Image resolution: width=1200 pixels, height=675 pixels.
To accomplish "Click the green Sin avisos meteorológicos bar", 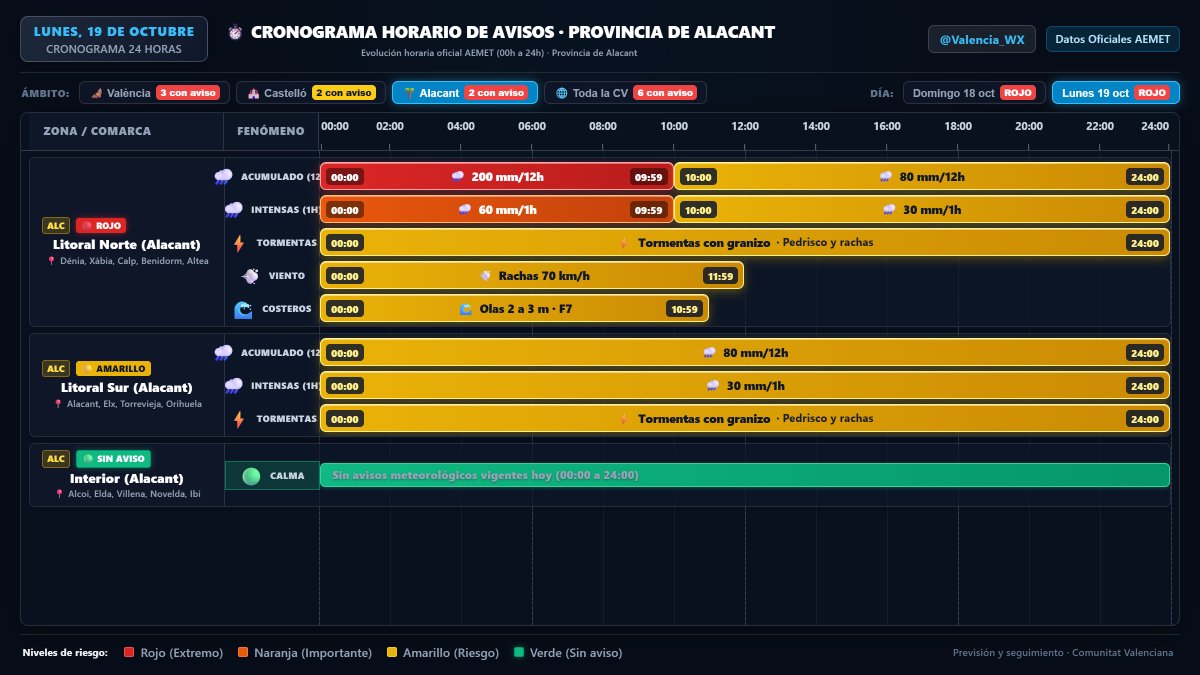I will click(745, 475).
